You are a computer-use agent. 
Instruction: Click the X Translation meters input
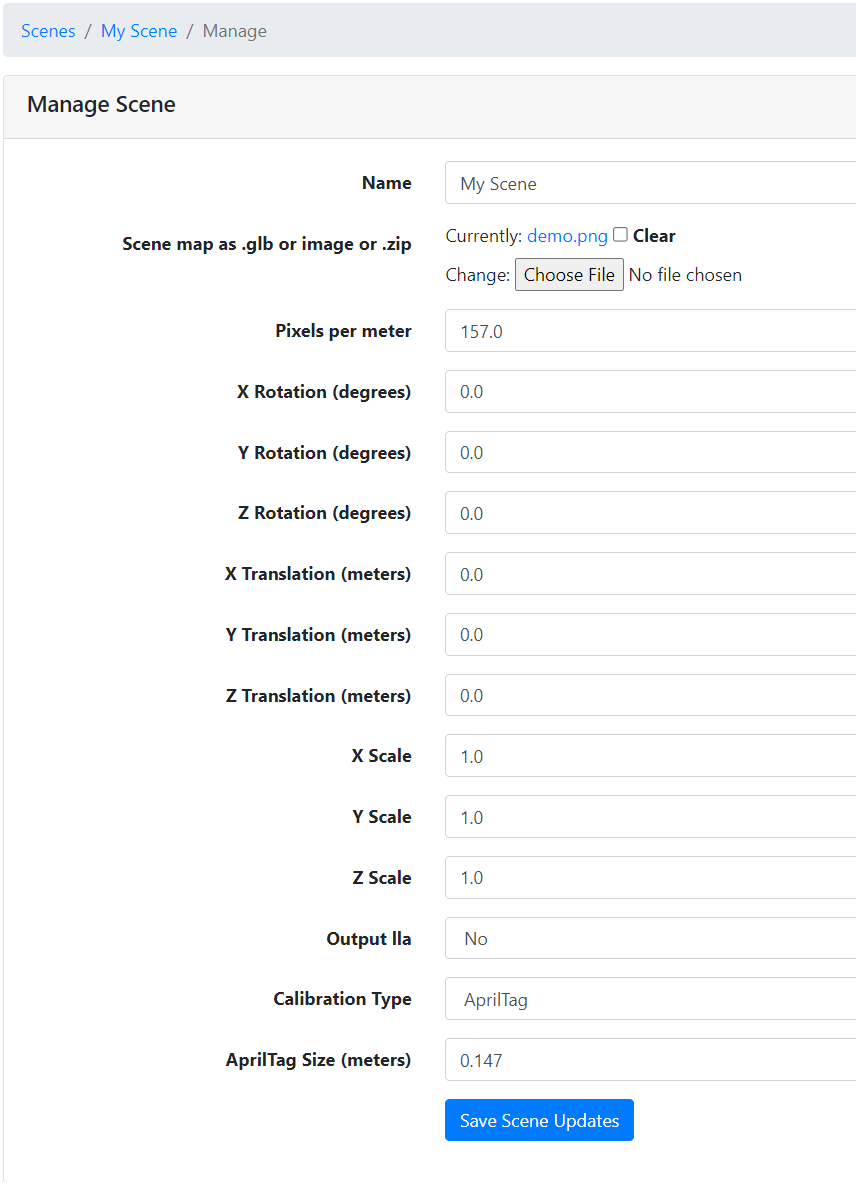[x=650, y=574]
